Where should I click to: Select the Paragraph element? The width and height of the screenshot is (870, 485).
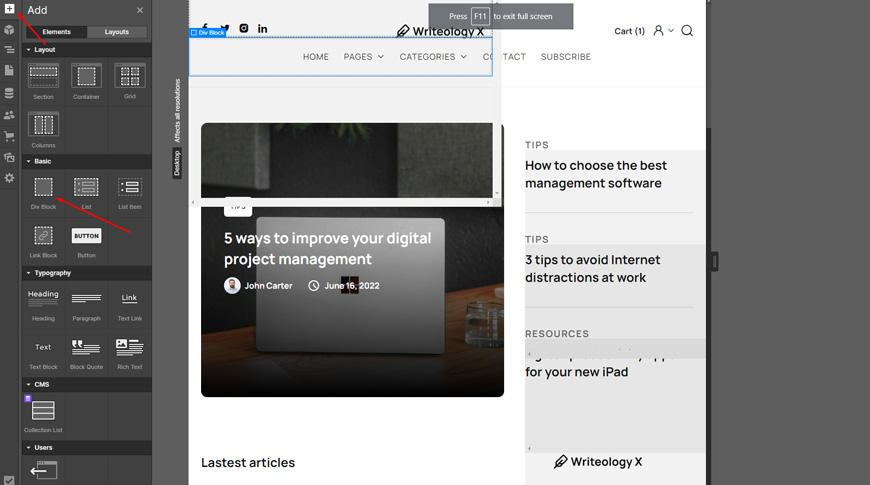[87, 304]
